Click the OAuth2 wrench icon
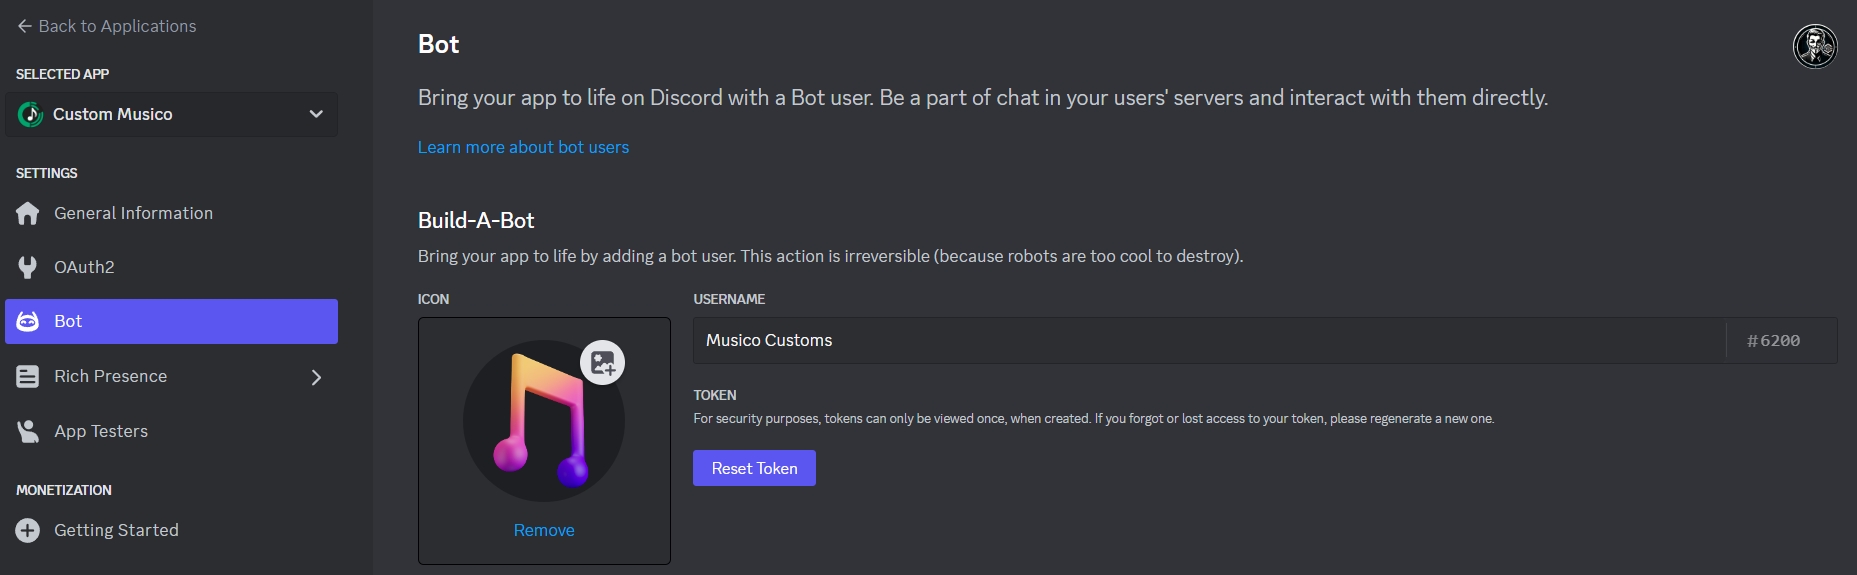The height and width of the screenshot is (575, 1857). pyautogui.click(x=28, y=267)
